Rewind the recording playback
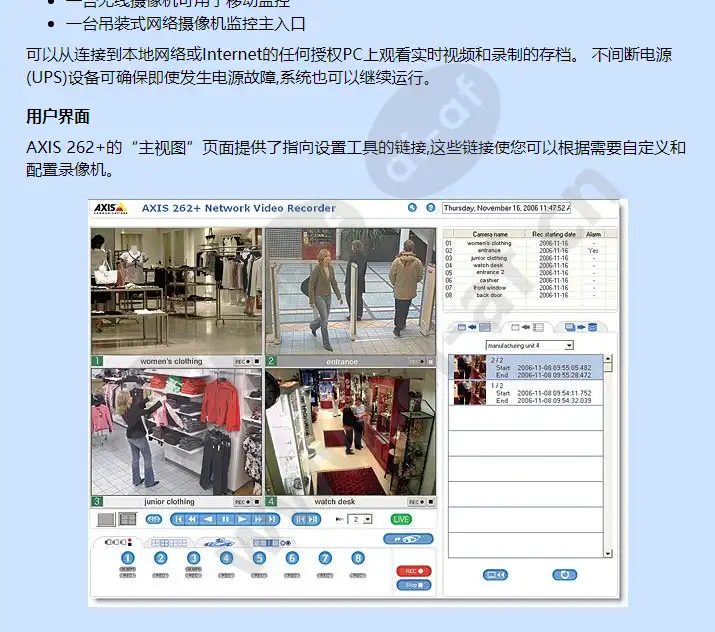715x632 pixels. pyautogui.click(x=192, y=519)
